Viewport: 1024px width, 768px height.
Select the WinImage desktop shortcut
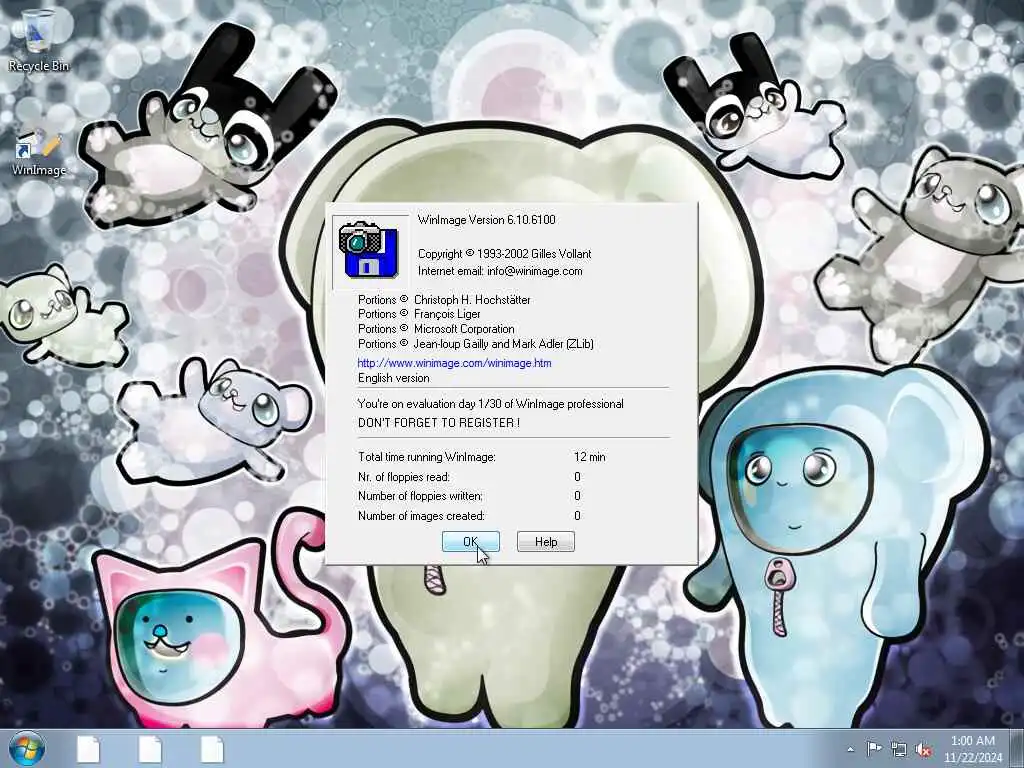tap(39, 153)
